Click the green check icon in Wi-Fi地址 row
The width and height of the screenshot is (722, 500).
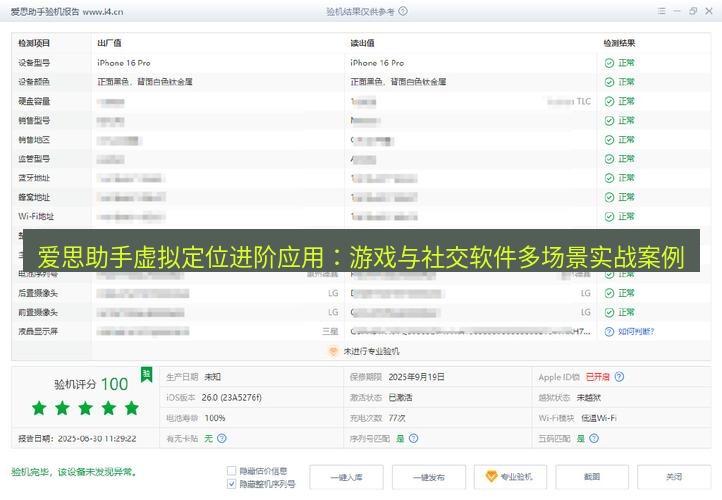click(x=609, y=217)
